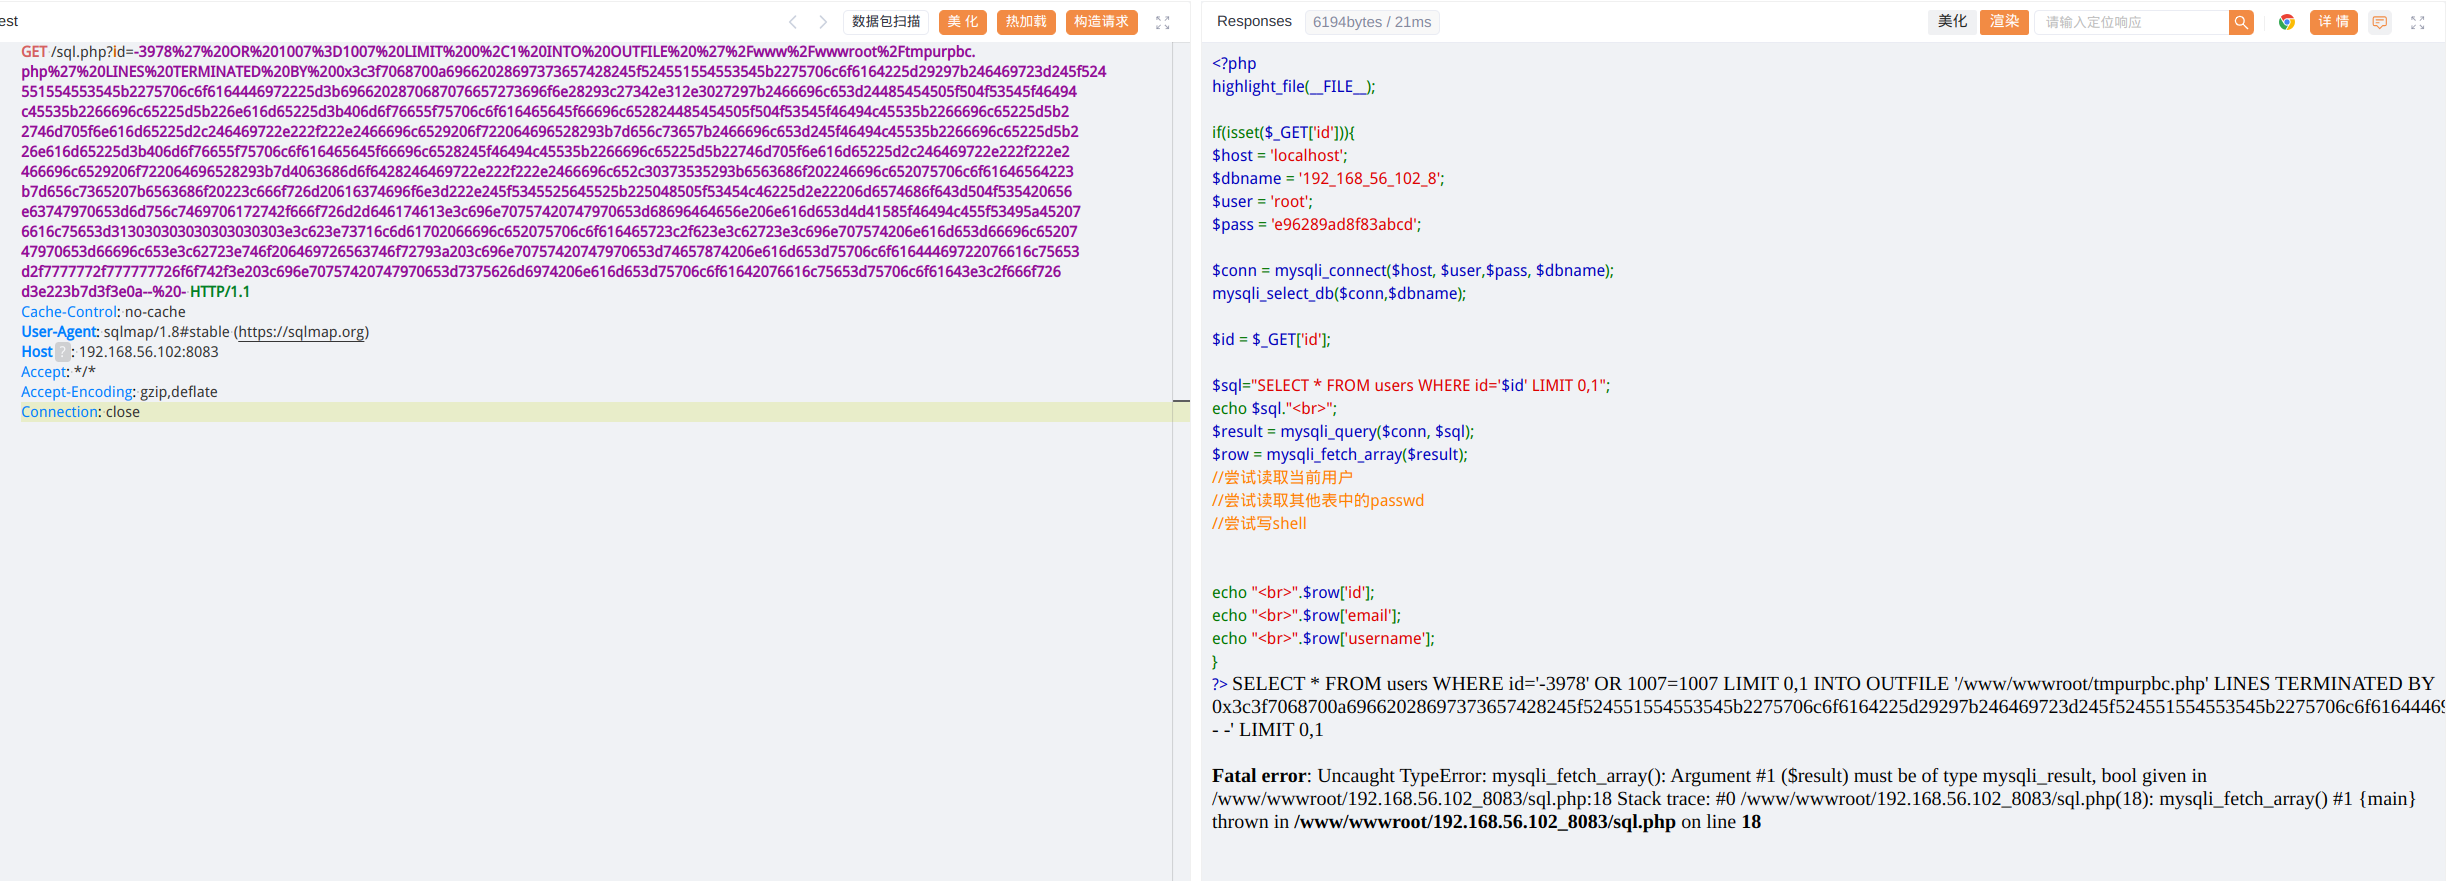Open response in Chrome browser icon

coord(2287,22)
